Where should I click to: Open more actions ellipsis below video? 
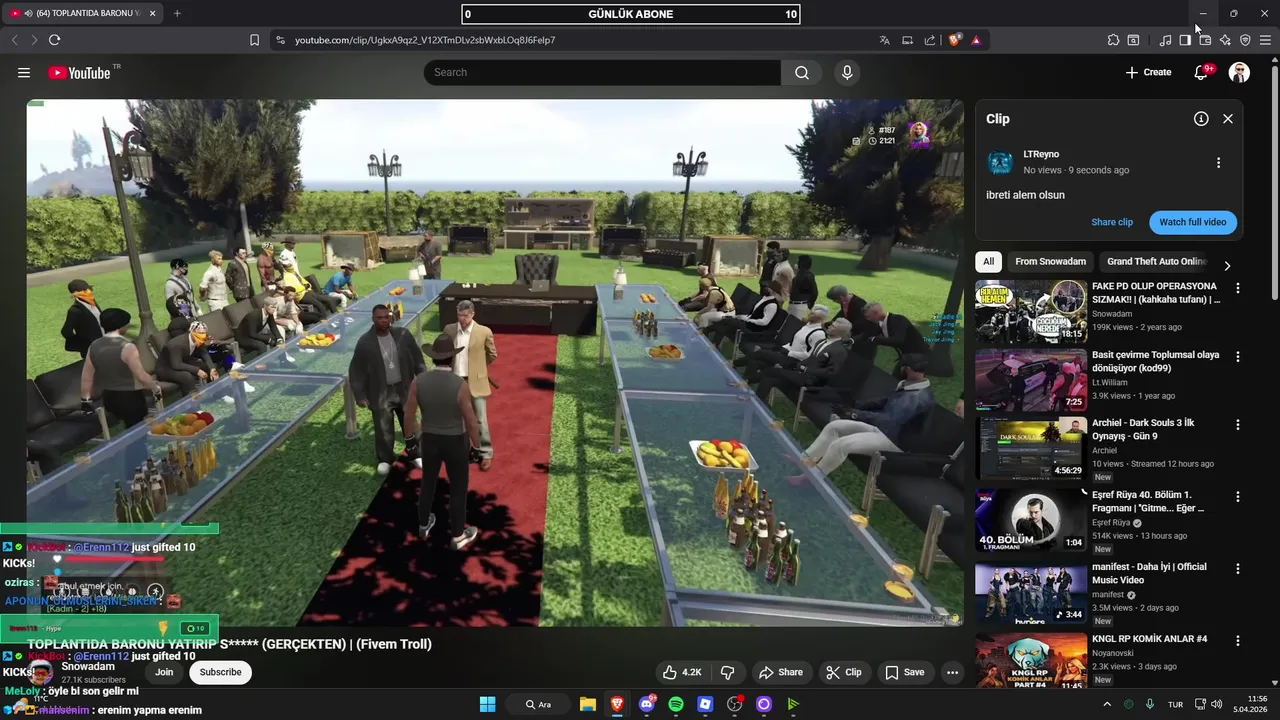click(x=952, y=672)
